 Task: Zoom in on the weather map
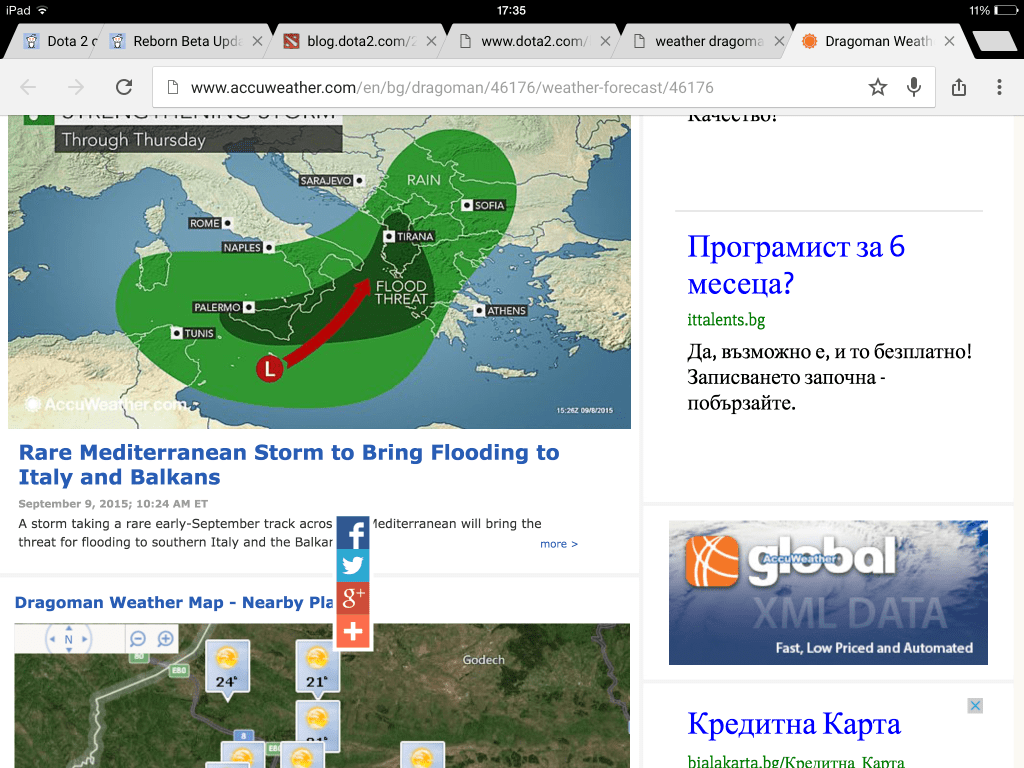pos(165,639)
